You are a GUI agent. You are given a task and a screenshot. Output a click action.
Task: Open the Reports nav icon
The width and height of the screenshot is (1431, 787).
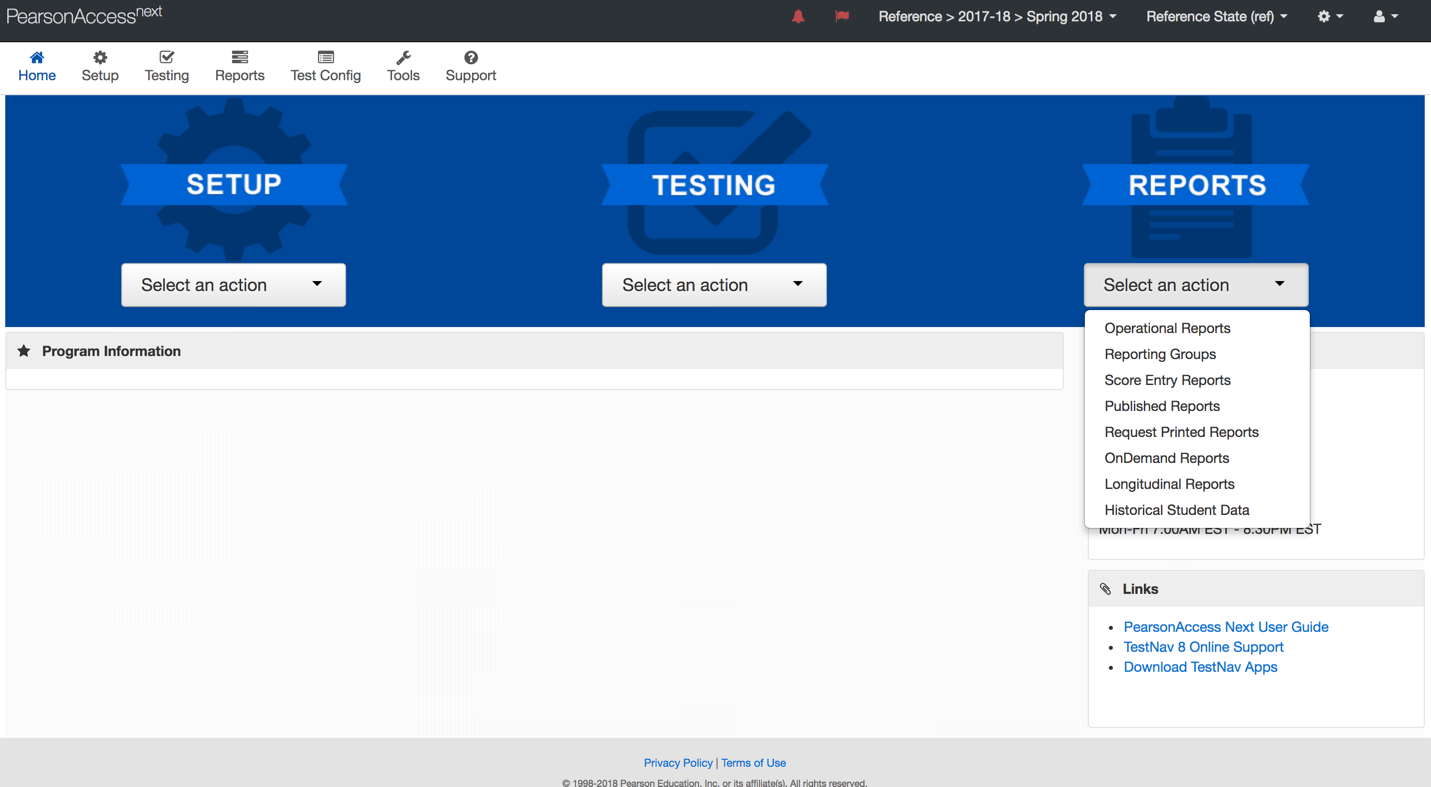[x=239, y=58]
